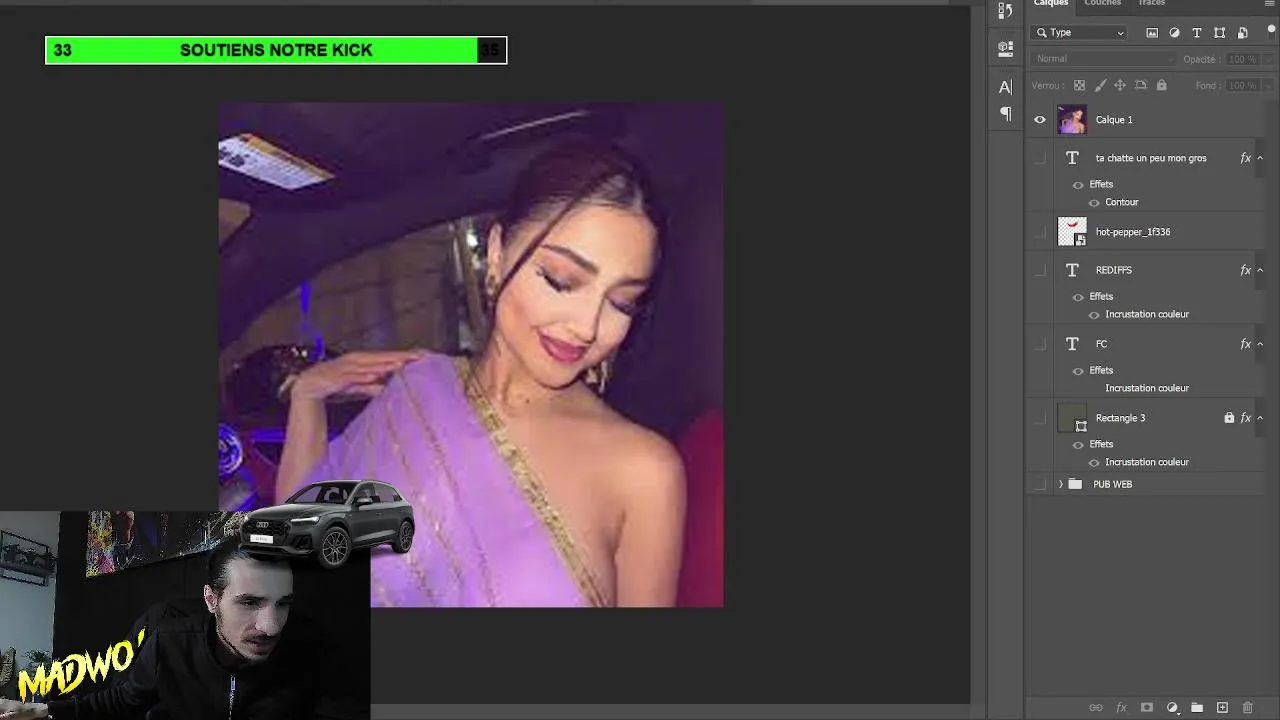Show the 'ta chatte un peu mon gros' layer
1280x720 pixels.
(1040, 158)
